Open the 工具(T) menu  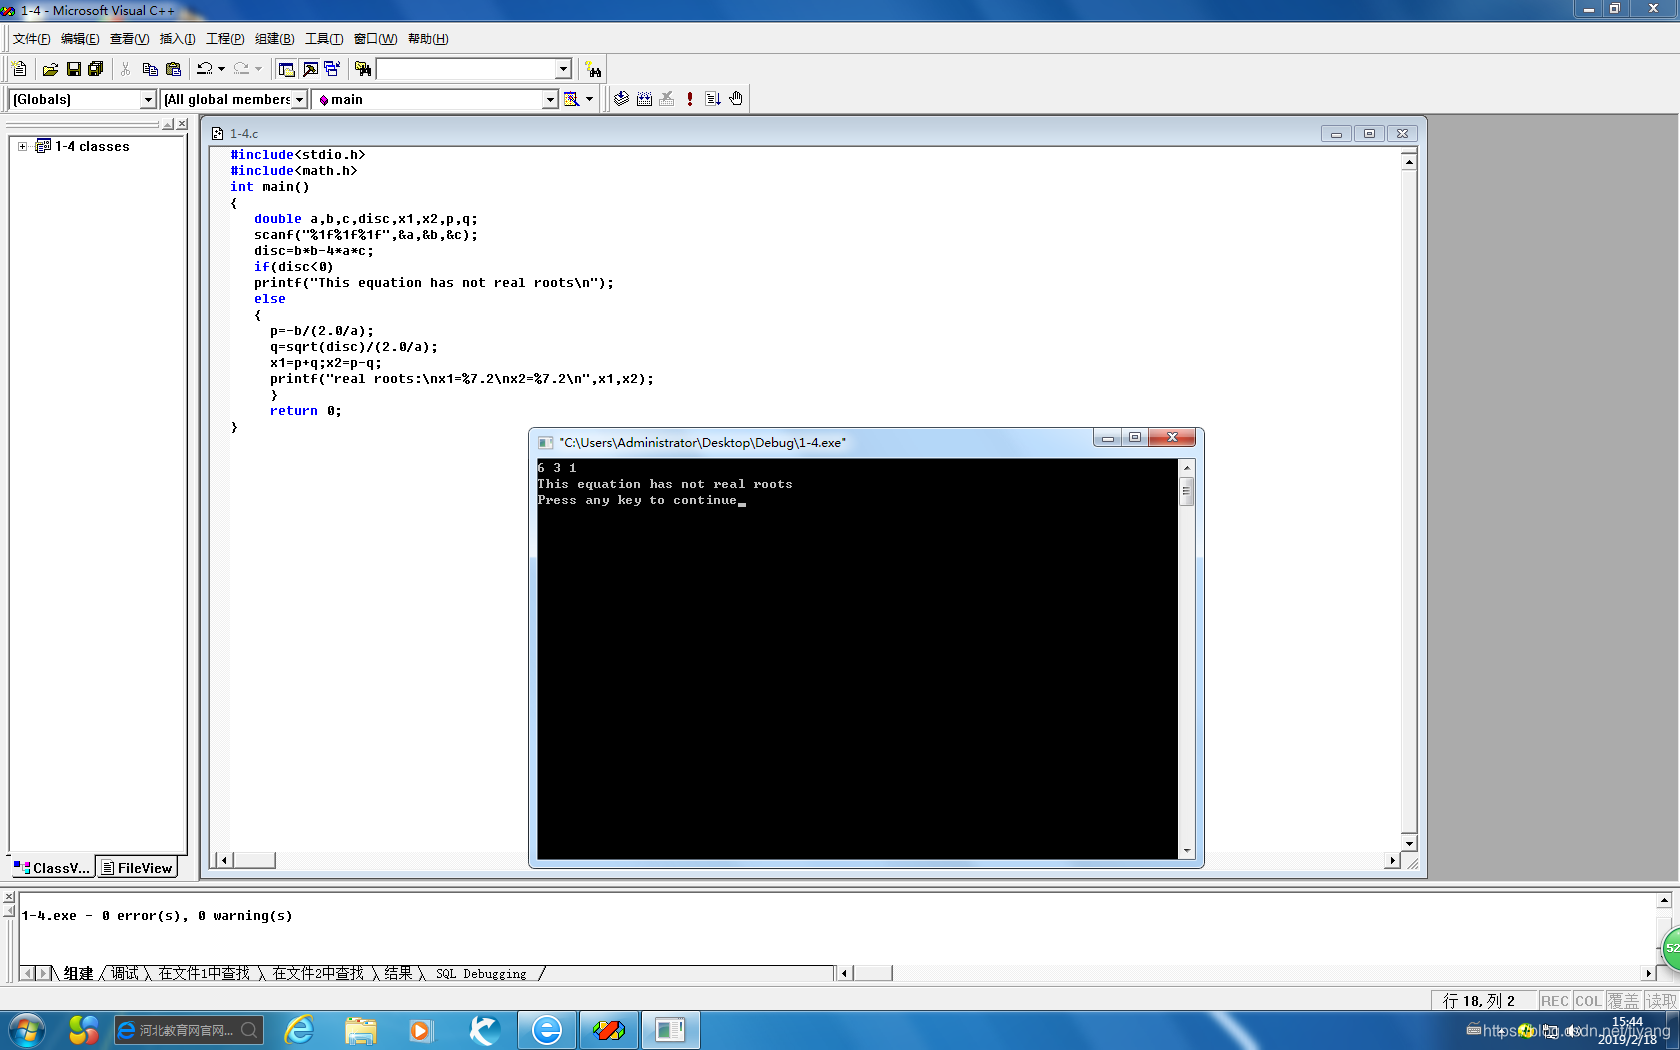pos(323,39)
